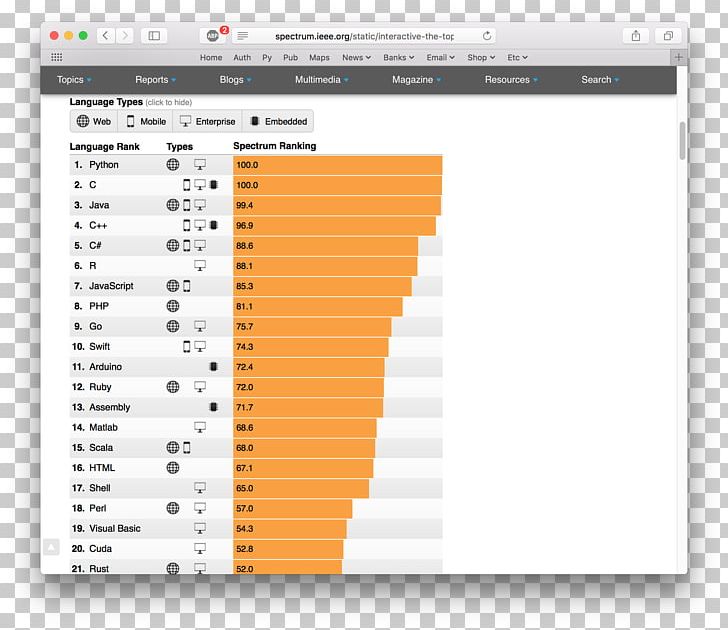The image size is (728, 630).
Task: Click the enterprise icon in Cuda row
Action: 200,548
